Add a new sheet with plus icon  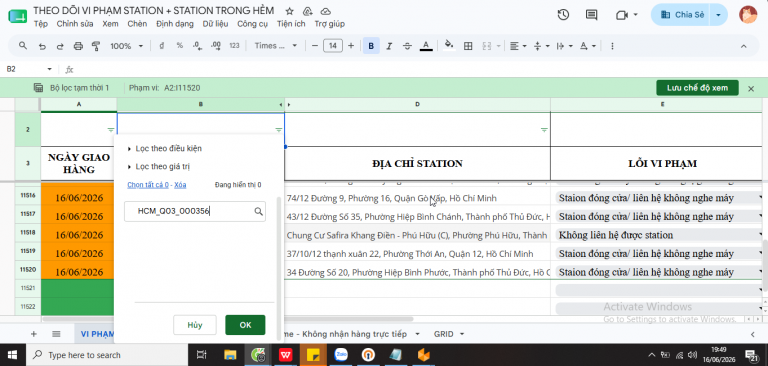[34, 334]
